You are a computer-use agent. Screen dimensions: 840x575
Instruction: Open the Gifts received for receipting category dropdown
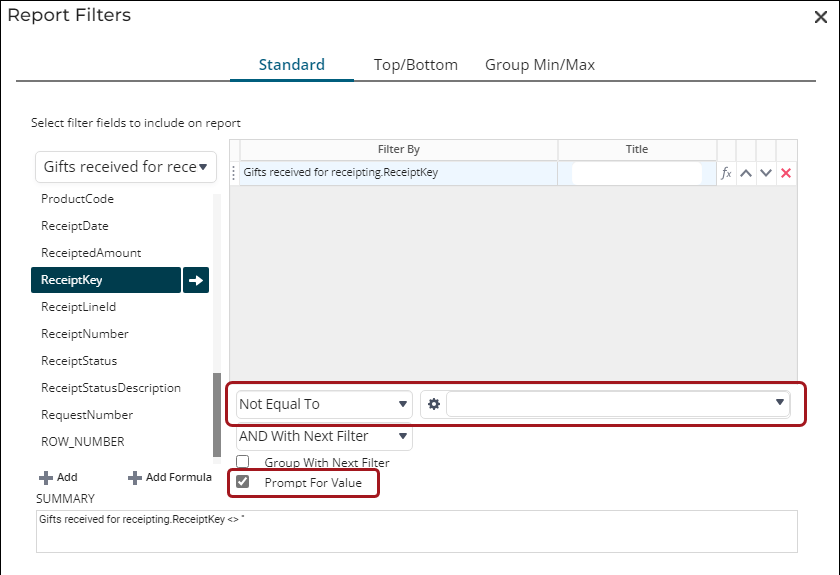click(x=126, y=167)
